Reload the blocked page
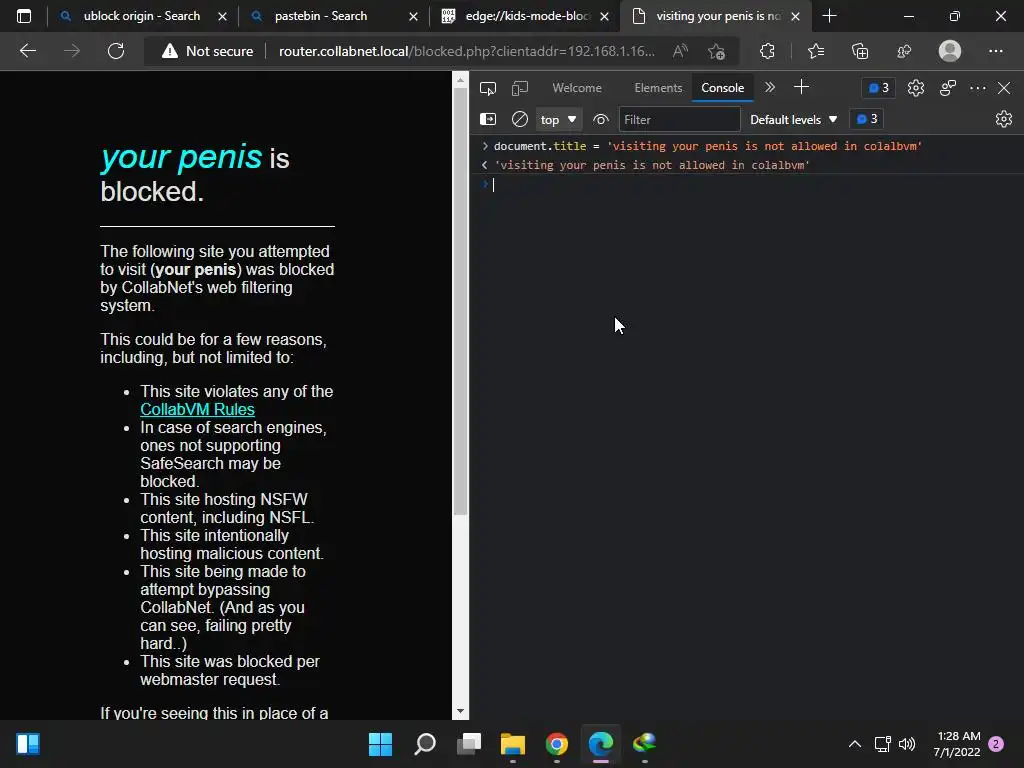1024x768 pixels. click(116, 51)
